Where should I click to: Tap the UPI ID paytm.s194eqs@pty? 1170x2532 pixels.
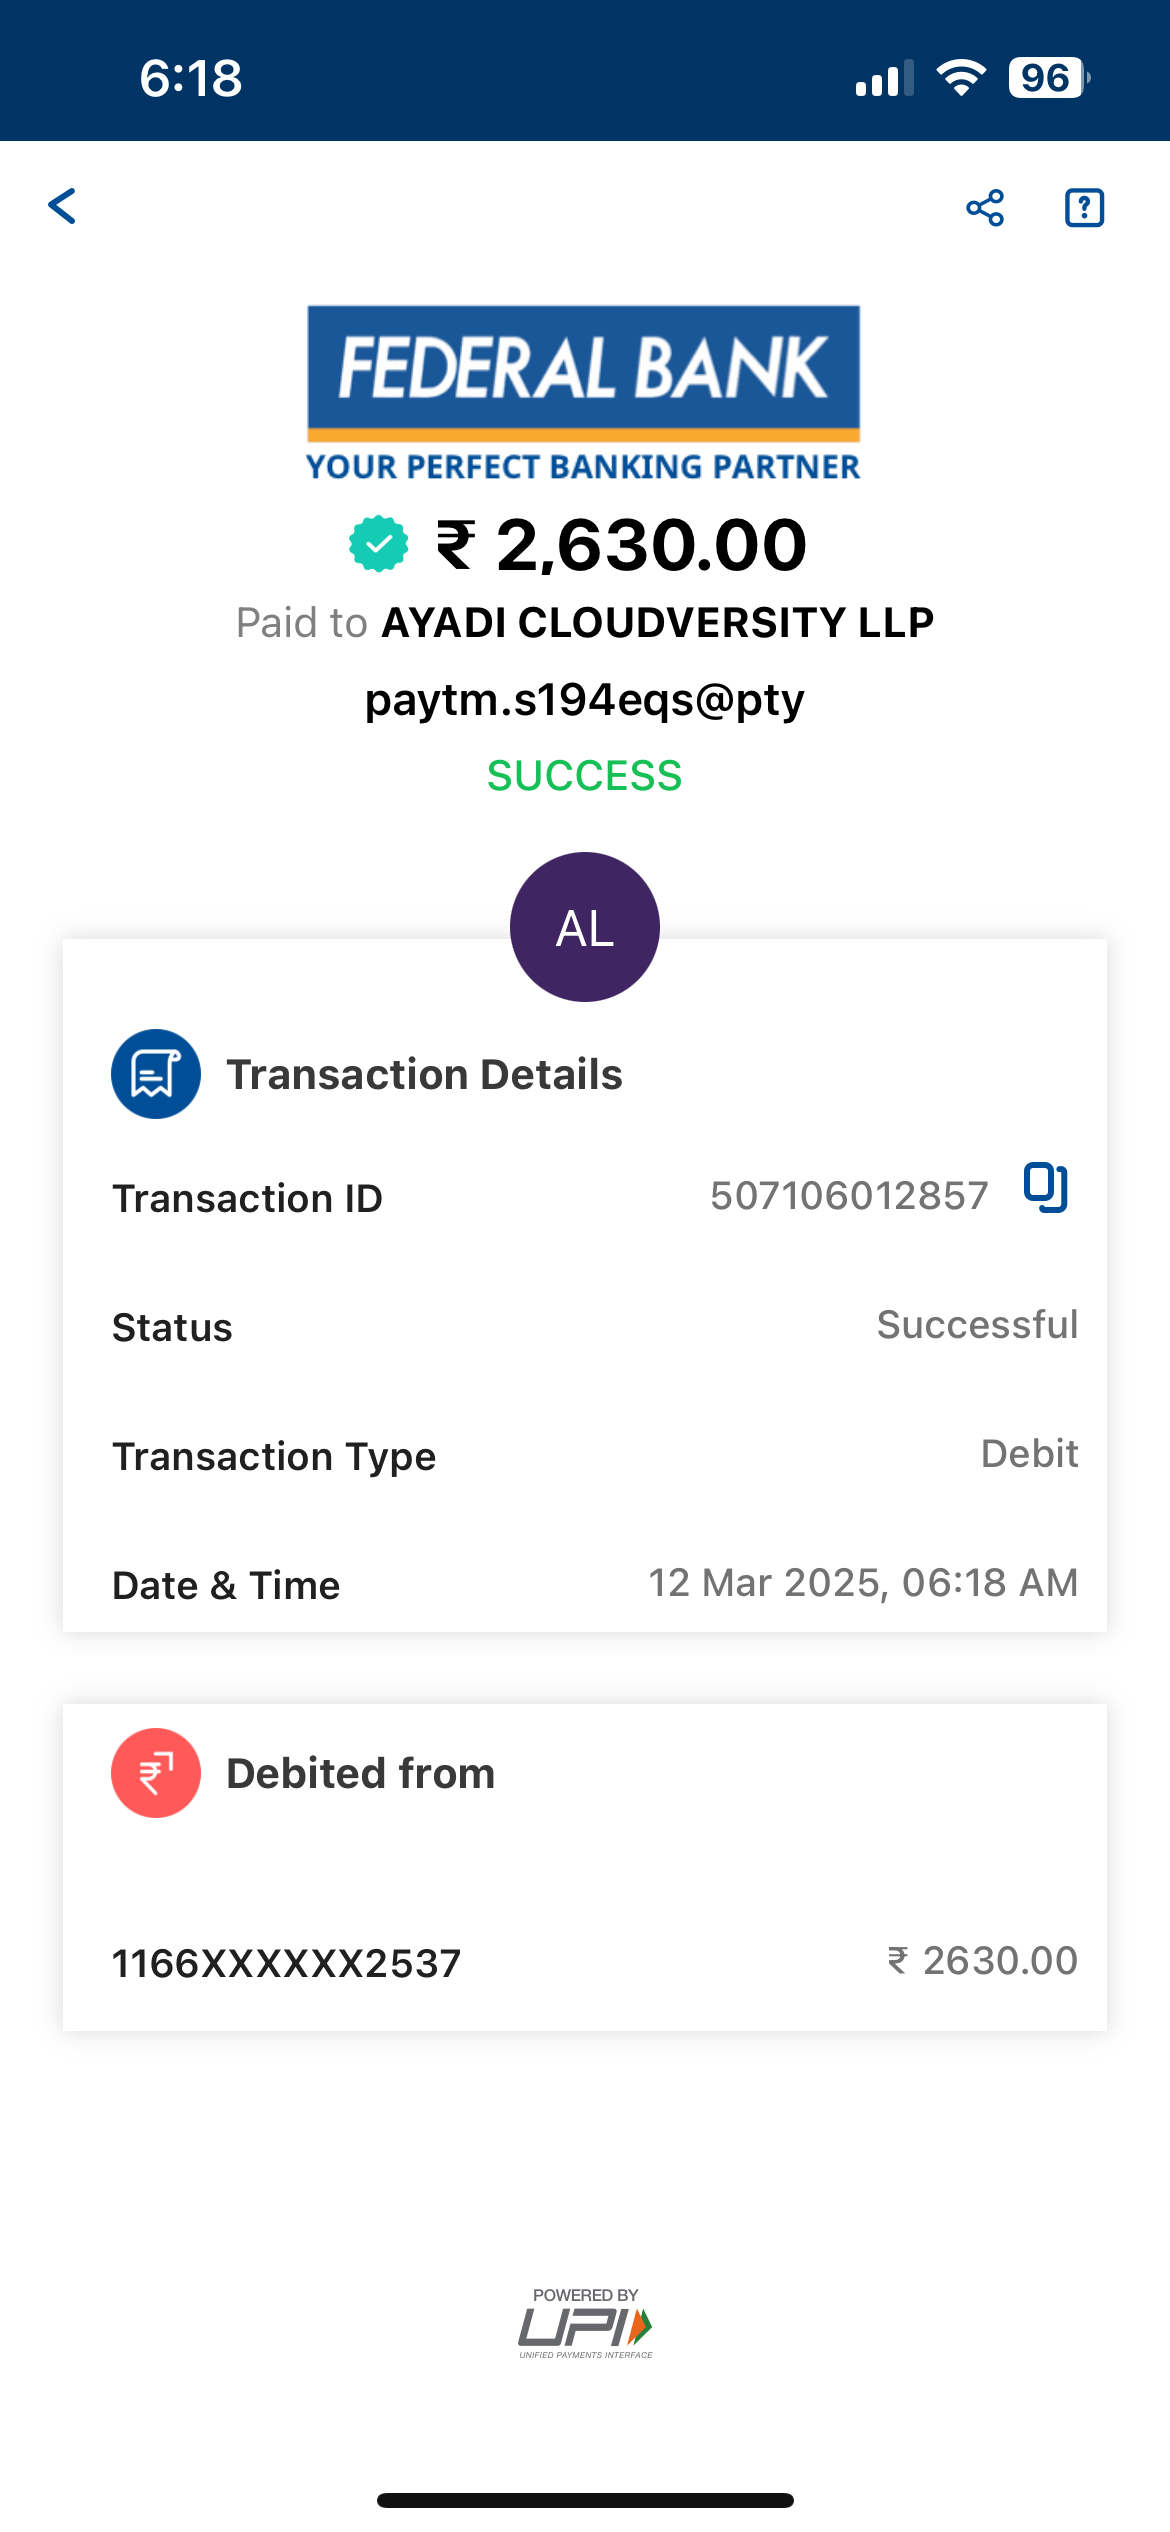585,700
